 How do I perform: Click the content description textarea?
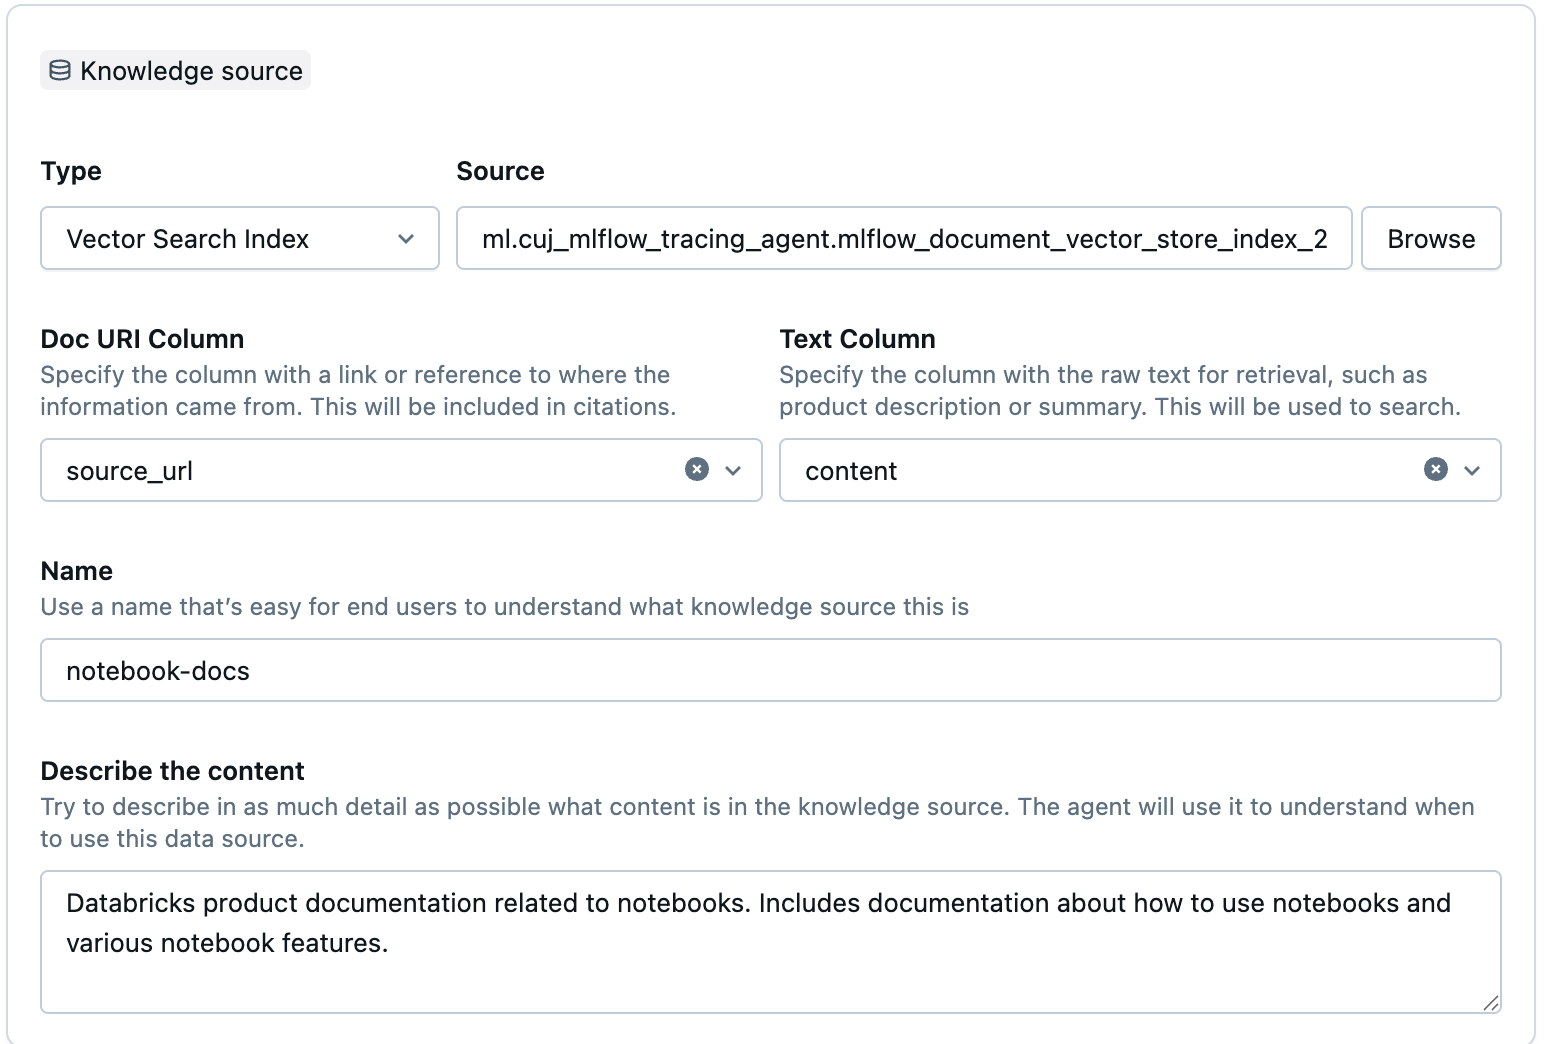pos(770,940)
